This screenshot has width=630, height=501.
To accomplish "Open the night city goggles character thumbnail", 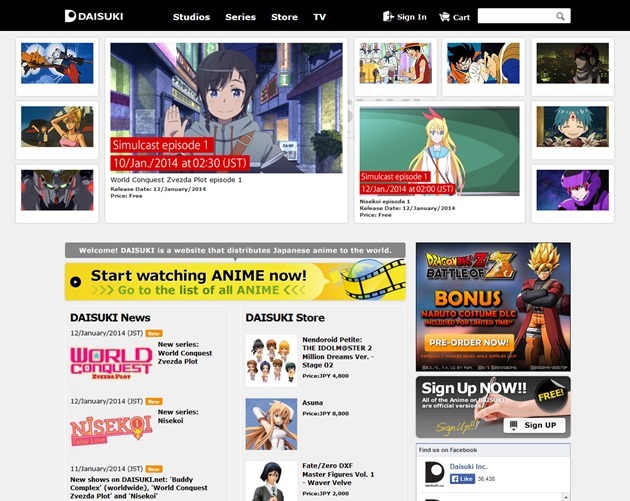I will point(573,63).
